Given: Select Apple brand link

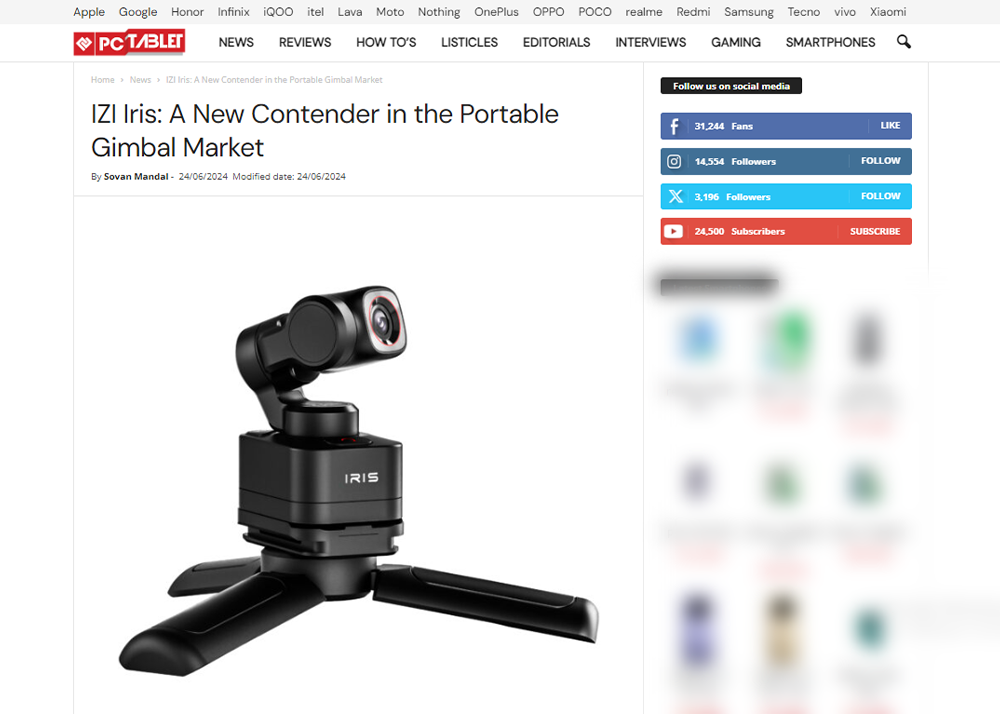Looking at the screenshot, I should pyautogui.click(x=89, y=11).
